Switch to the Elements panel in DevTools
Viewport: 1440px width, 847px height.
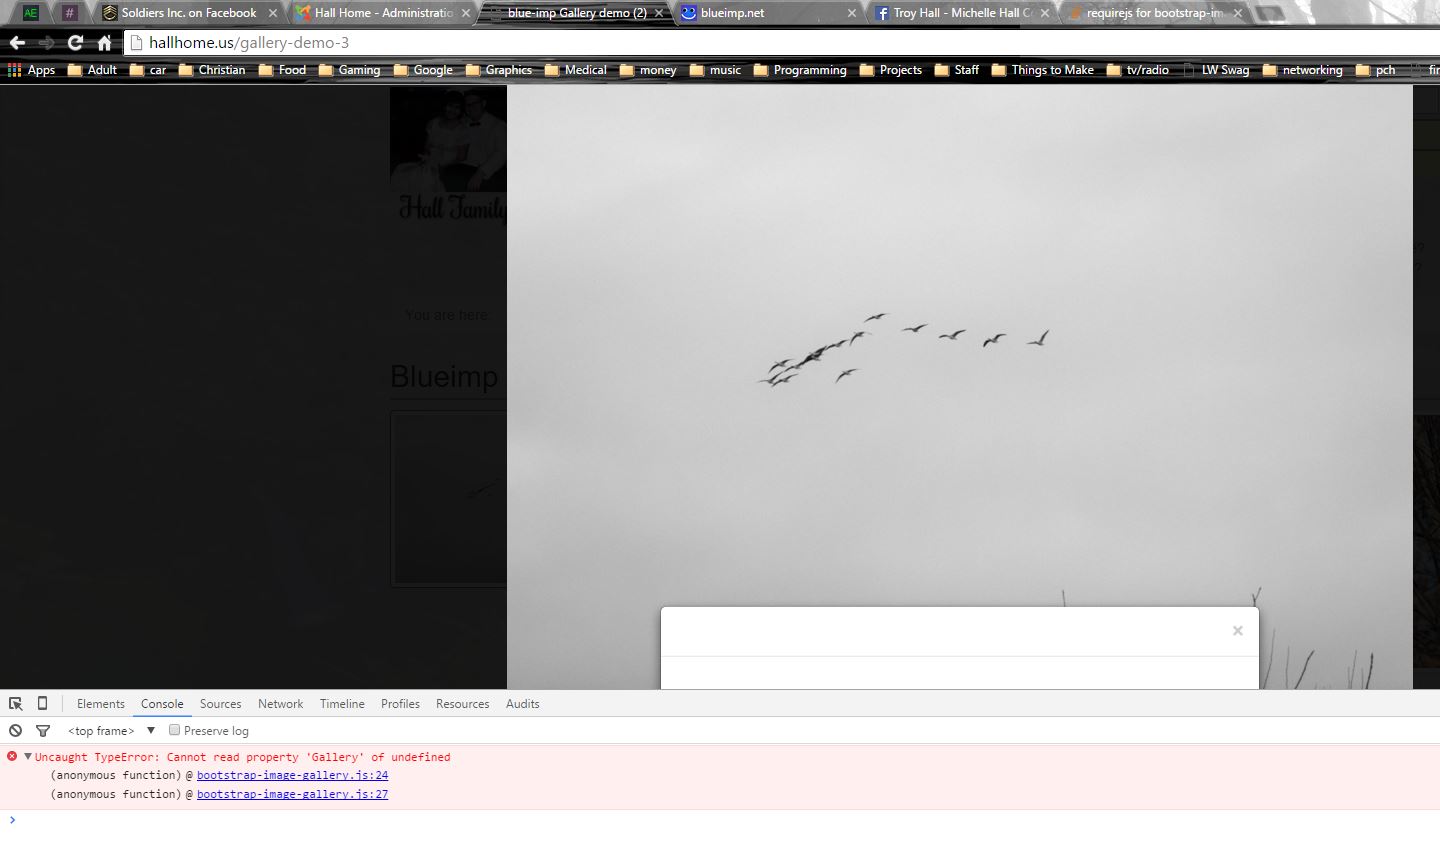pos(101,704)
